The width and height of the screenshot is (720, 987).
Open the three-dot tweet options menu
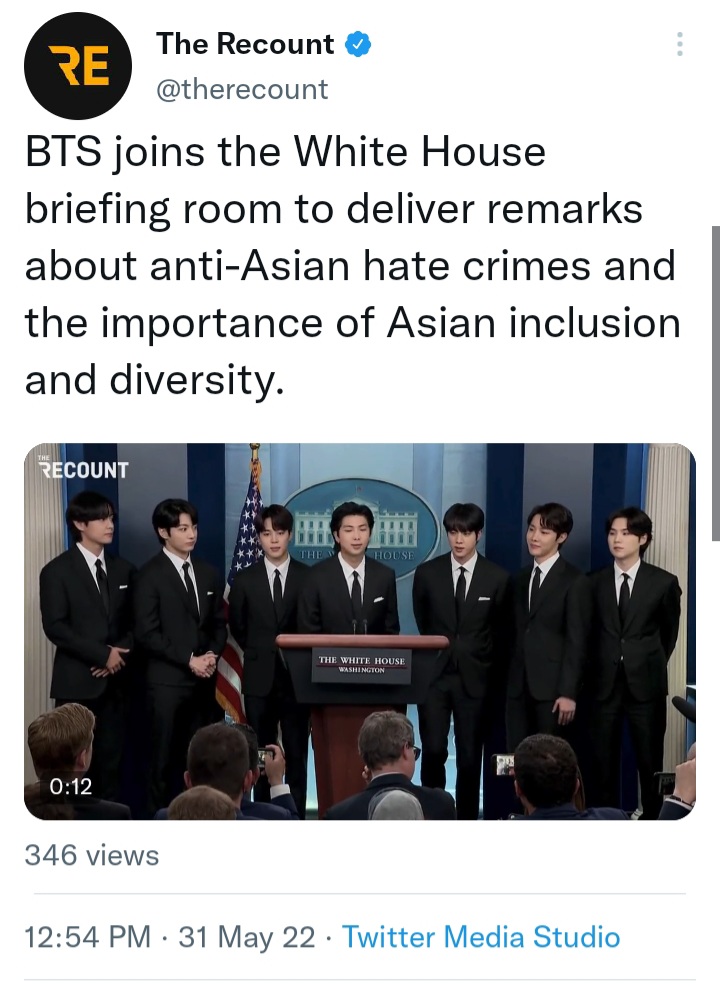coord(680,44)
